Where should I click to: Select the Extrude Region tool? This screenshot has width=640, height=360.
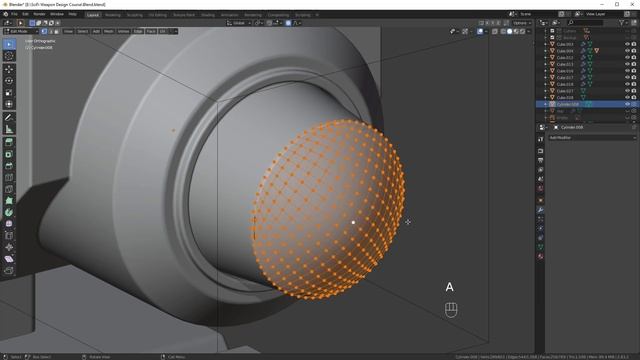pos(9,142)
